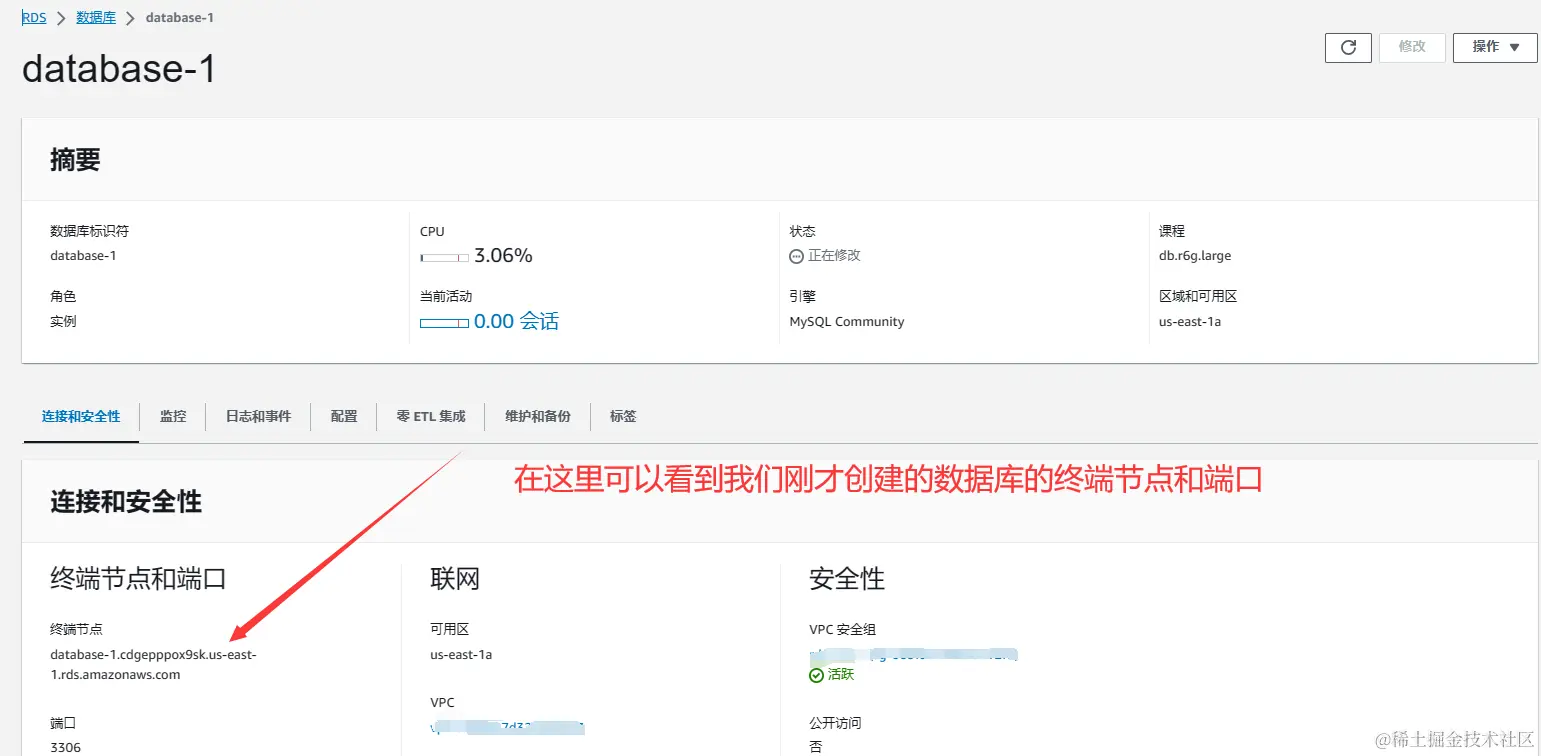The width and height of the screenshot is (1541, 756).
Task: Click the db.r6g.large class value
Action: coord(1195,256)
